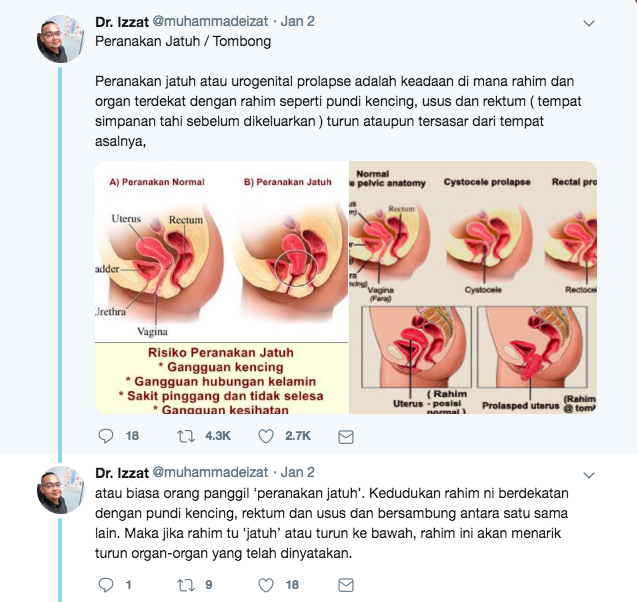Open the pelvic anatomy prolapse image
This screenshot has width=637, height=602.
click(473, 288)
